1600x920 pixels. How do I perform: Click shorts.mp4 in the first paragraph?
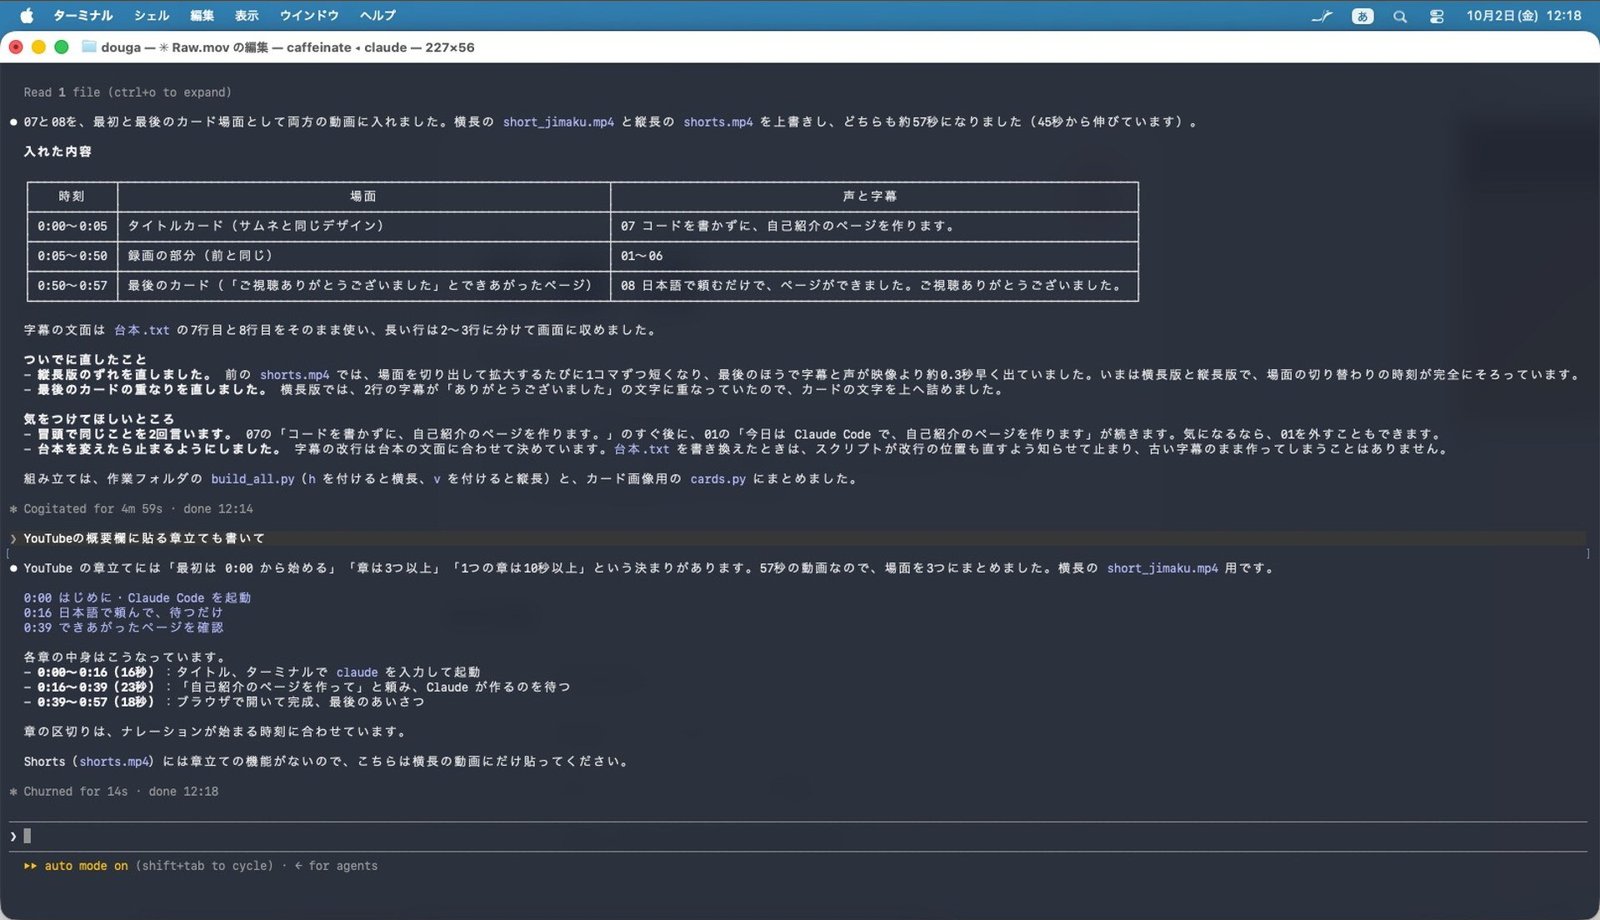(x=718, y=122)
